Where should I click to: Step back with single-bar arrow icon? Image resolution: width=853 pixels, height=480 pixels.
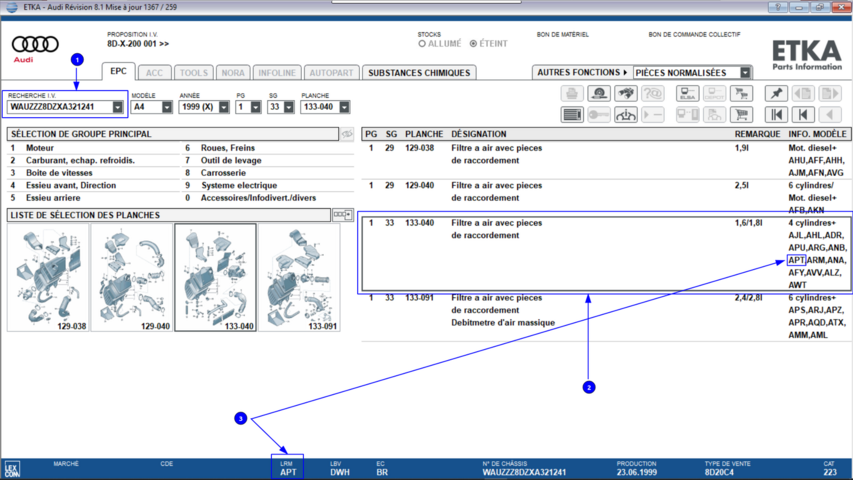803,115
